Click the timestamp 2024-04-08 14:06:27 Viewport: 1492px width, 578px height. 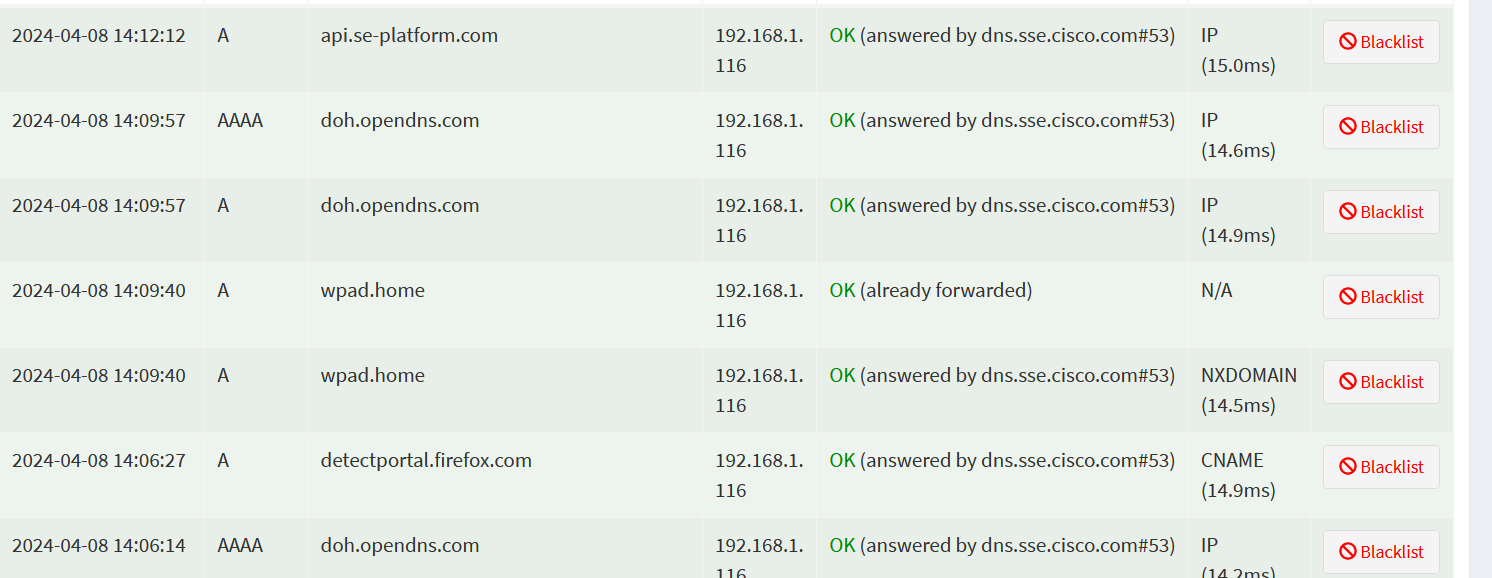point(100,460)
